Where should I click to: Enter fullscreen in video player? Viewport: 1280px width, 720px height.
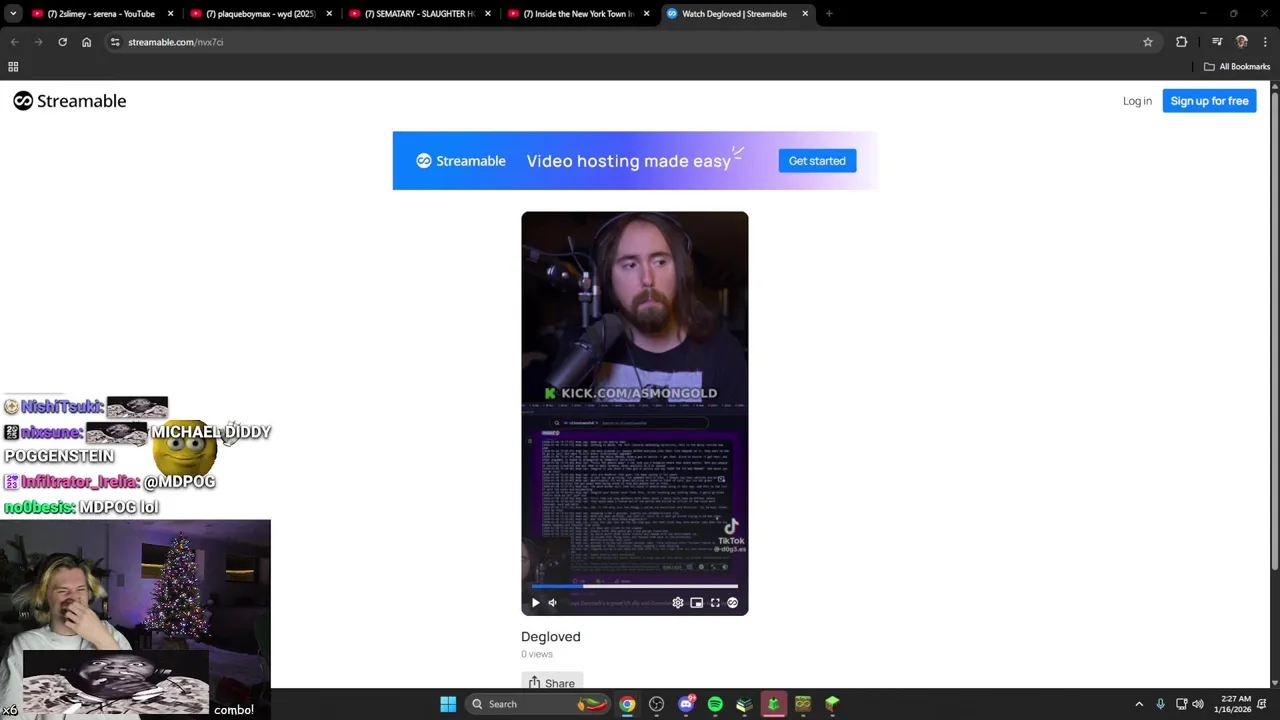coord(715,603)
